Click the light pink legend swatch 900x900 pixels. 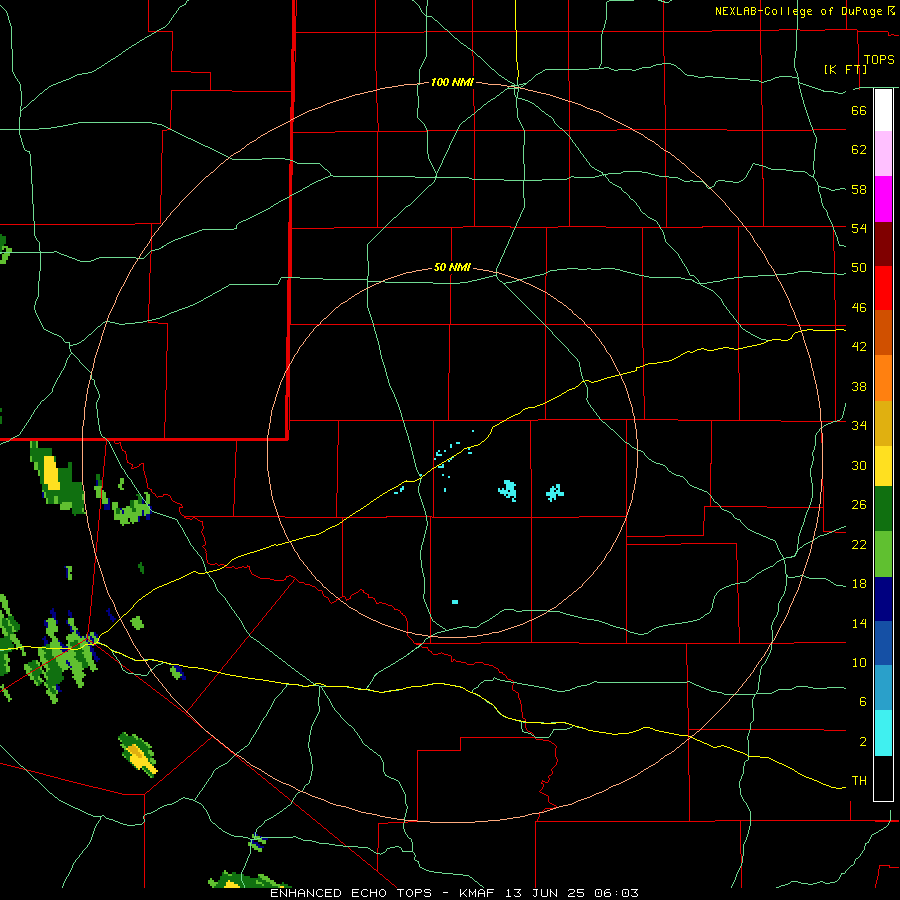click(x=883, y=154)
